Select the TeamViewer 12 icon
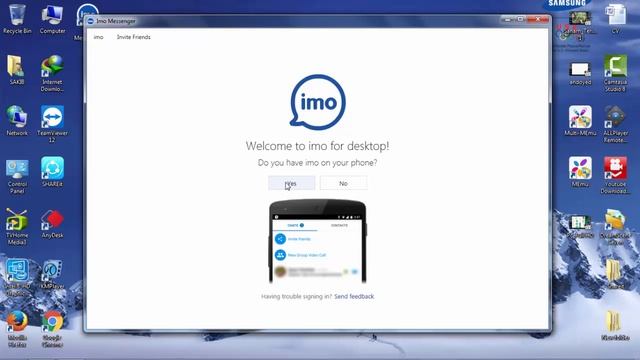 (x=52, y=124)
